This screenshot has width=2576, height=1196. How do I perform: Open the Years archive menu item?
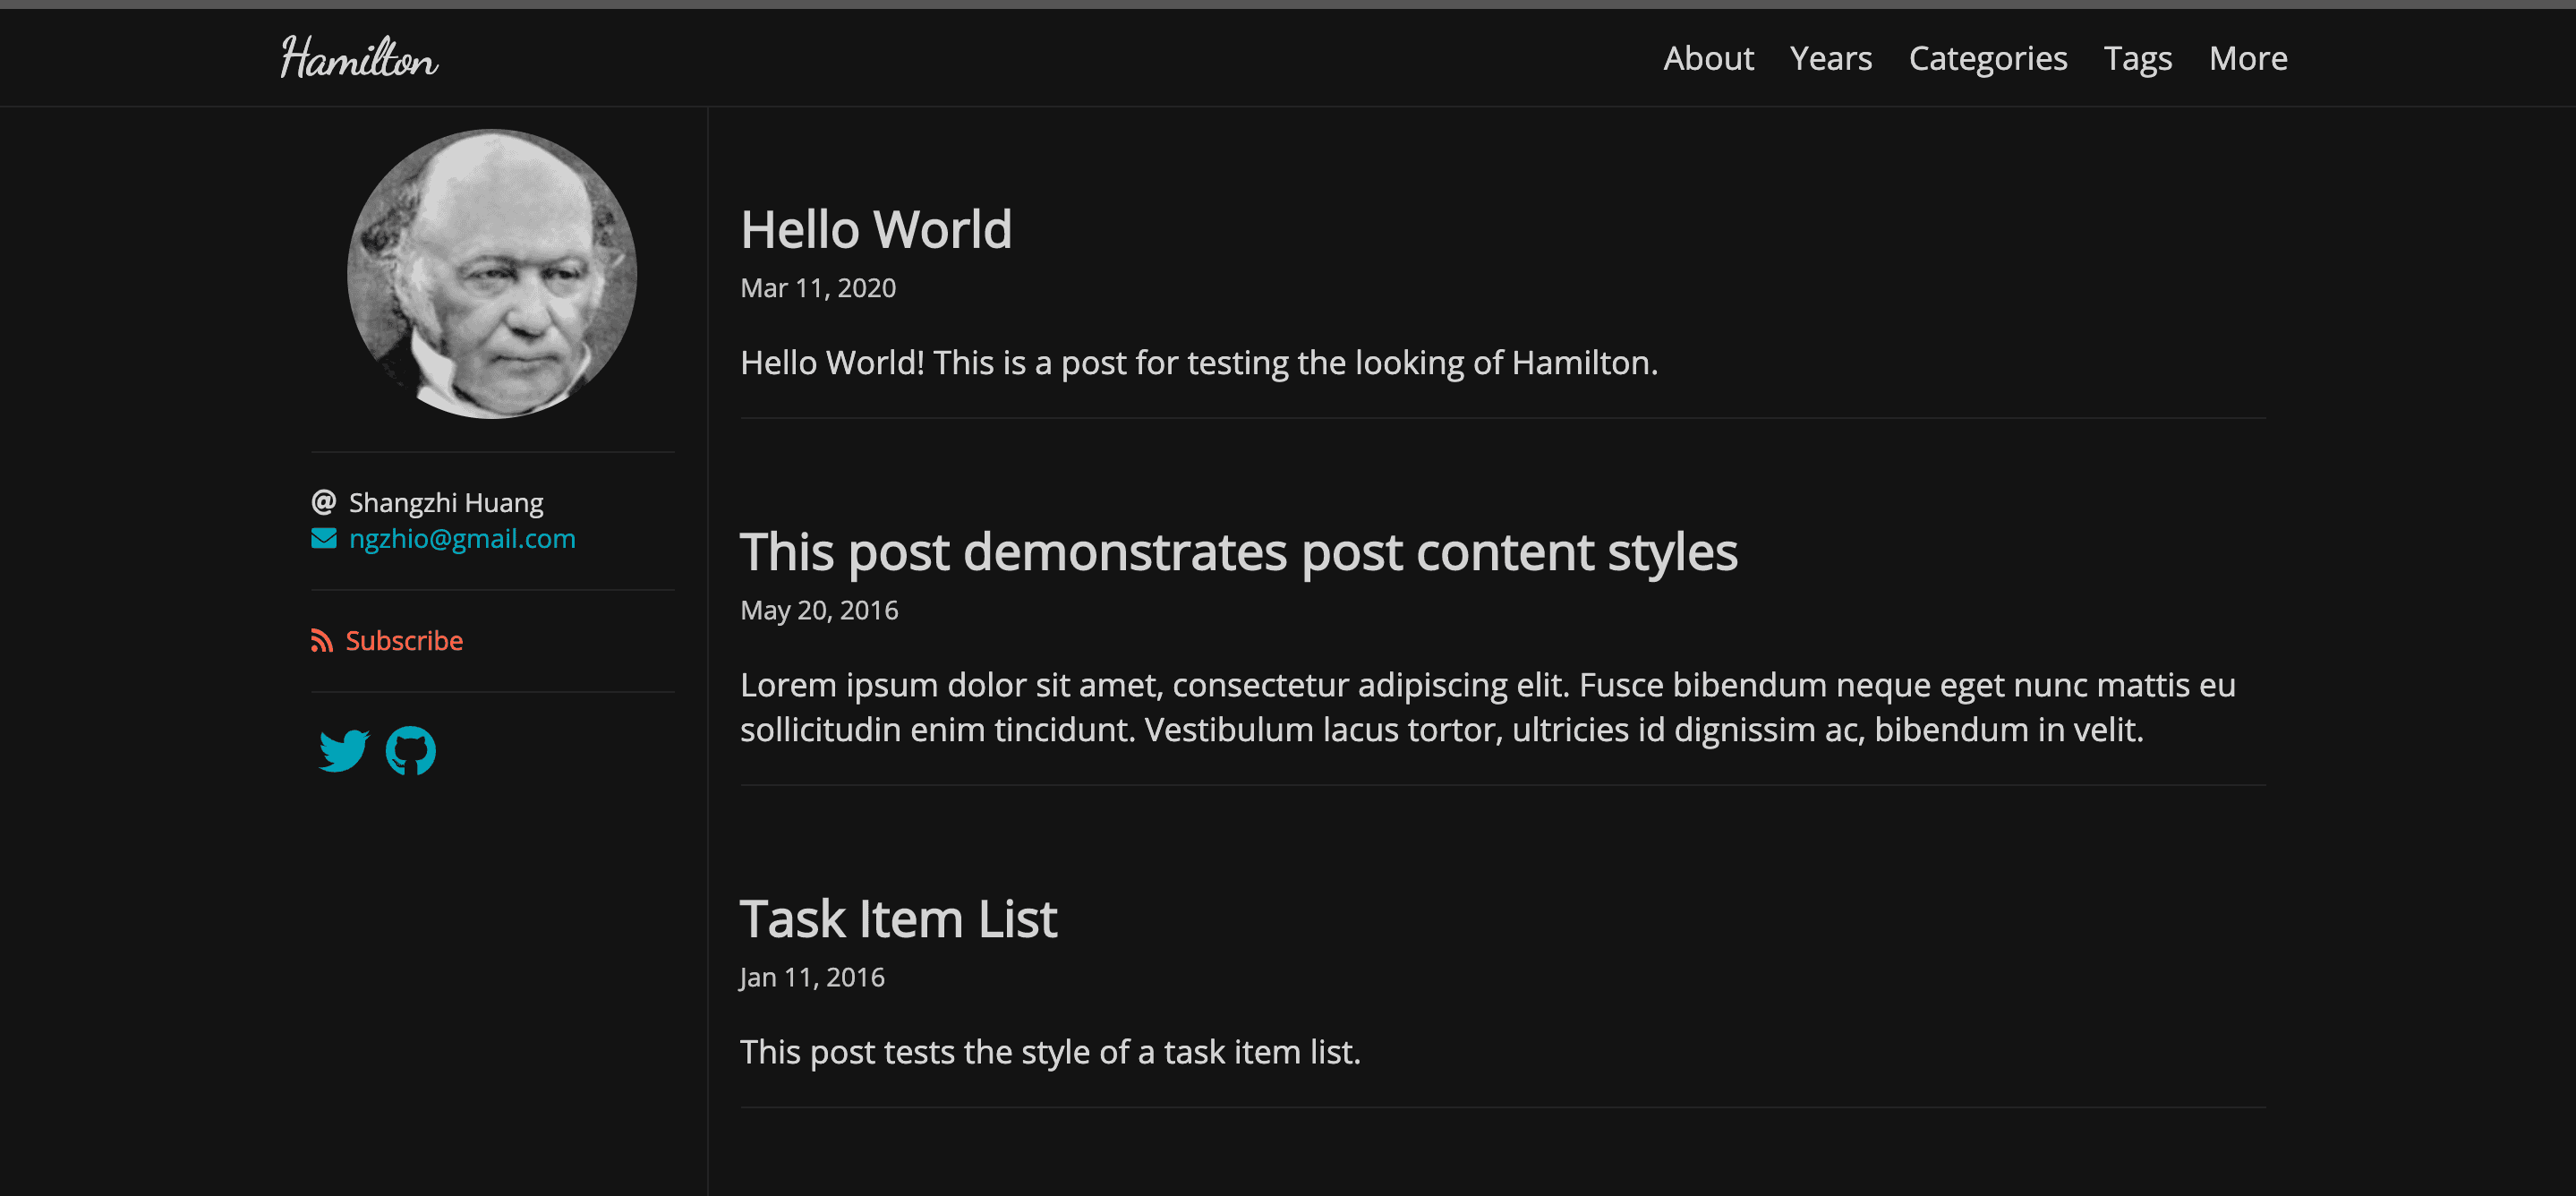(x=1830, y=58)
